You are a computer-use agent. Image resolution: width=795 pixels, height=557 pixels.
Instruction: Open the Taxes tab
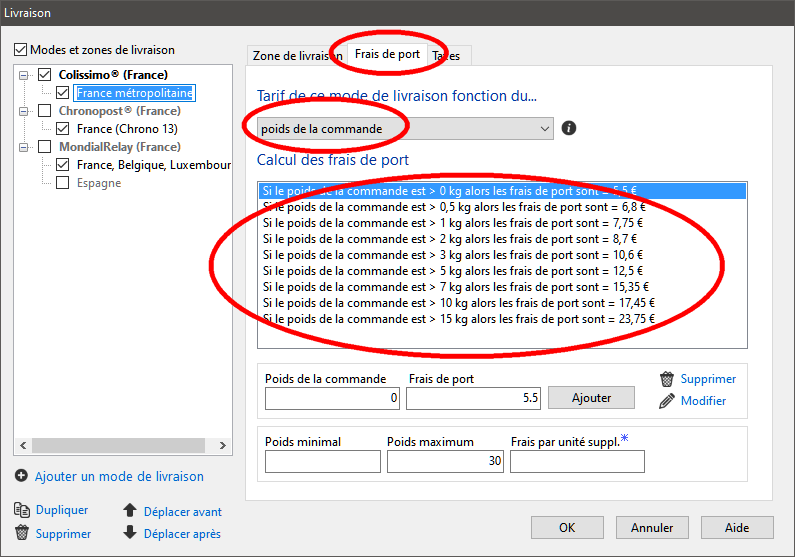click(449, 56)
